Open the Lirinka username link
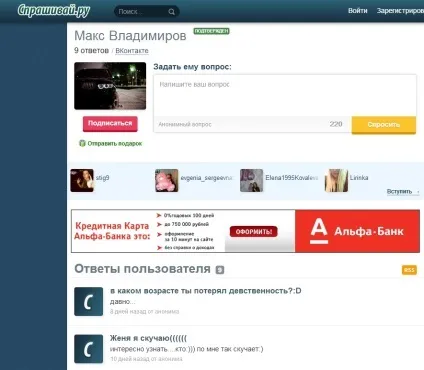The width and height of the screenshot is (424, 370). click(x=359, y=178)
